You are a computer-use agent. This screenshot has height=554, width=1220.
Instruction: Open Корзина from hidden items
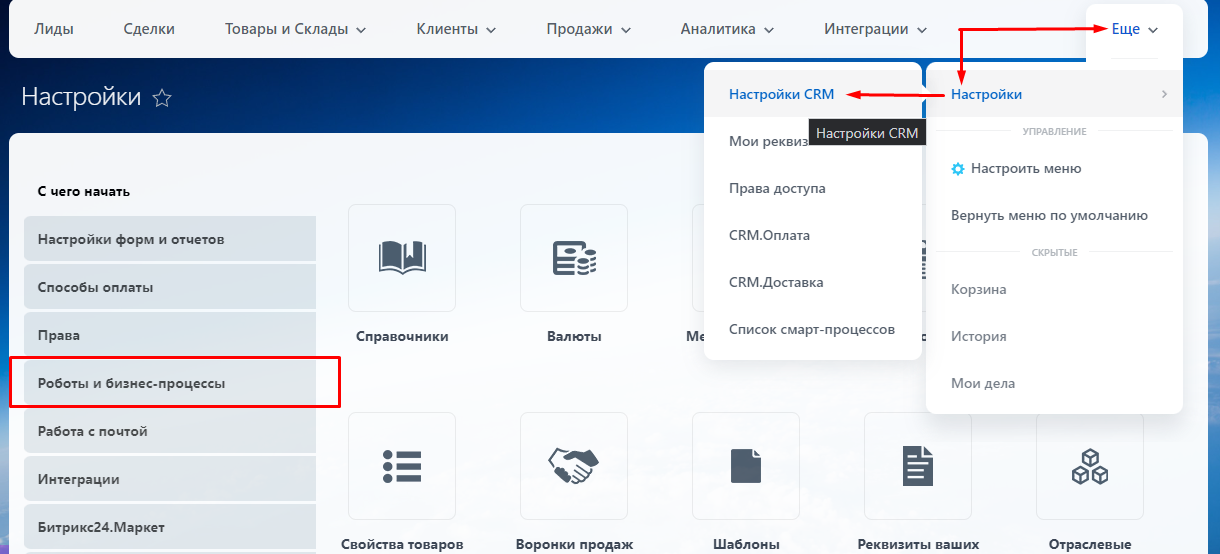click(978, 289)
